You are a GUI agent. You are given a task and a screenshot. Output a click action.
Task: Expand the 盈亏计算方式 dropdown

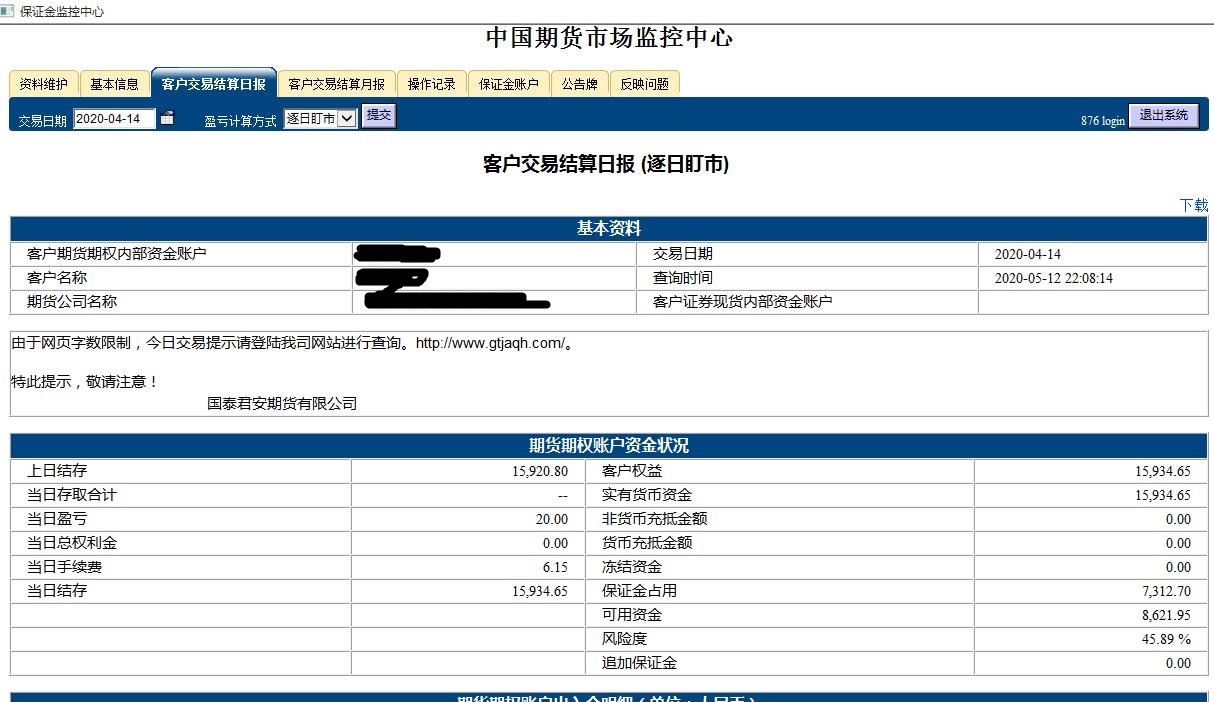320,119
